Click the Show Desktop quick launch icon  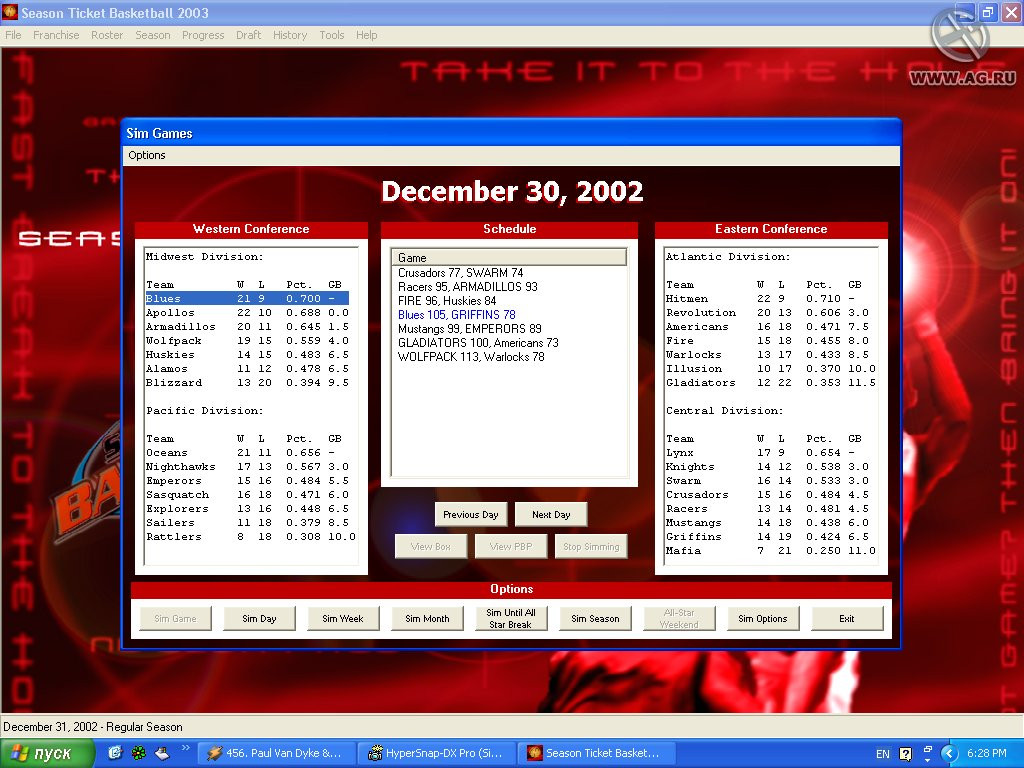pyautogui.click(x=162, y=753)
